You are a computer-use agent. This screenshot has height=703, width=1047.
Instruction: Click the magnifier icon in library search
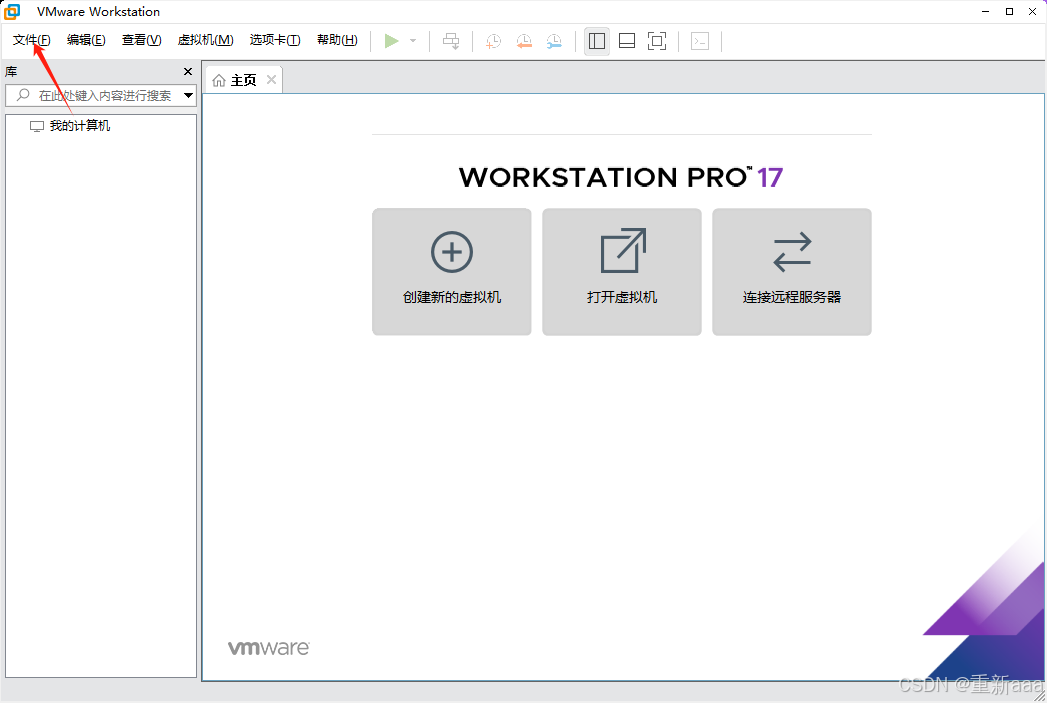tap(23, 95)
